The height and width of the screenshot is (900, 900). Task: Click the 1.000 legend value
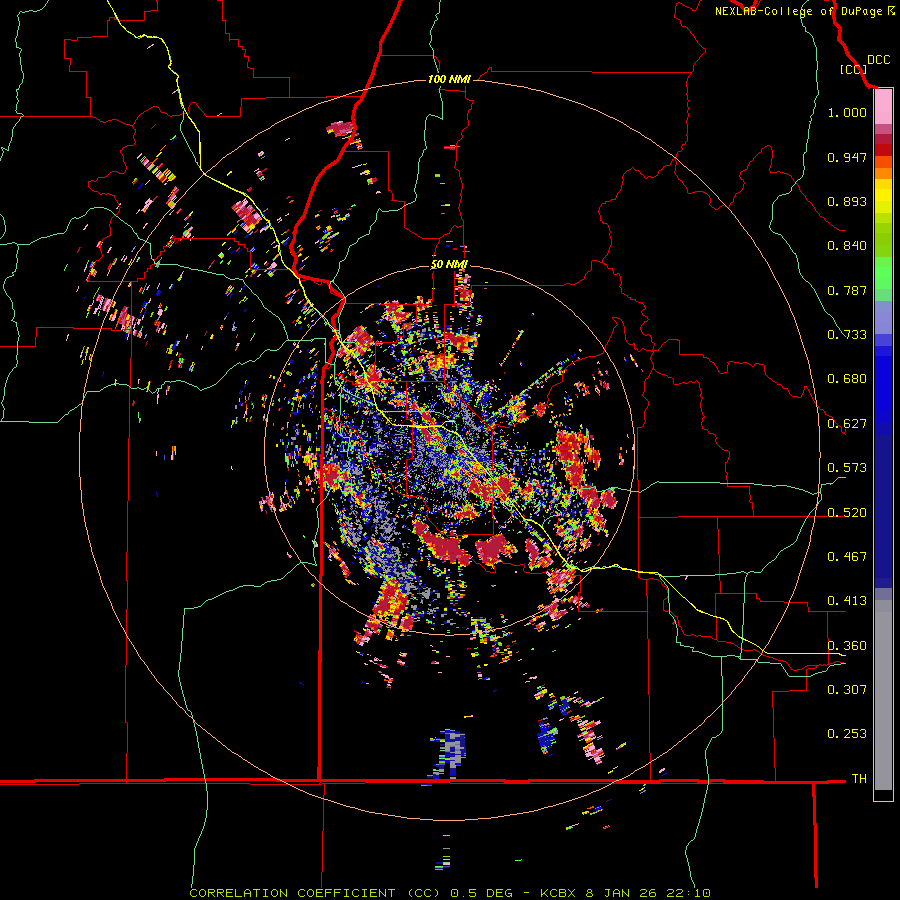pyautogui.click(x=847, y=112)
